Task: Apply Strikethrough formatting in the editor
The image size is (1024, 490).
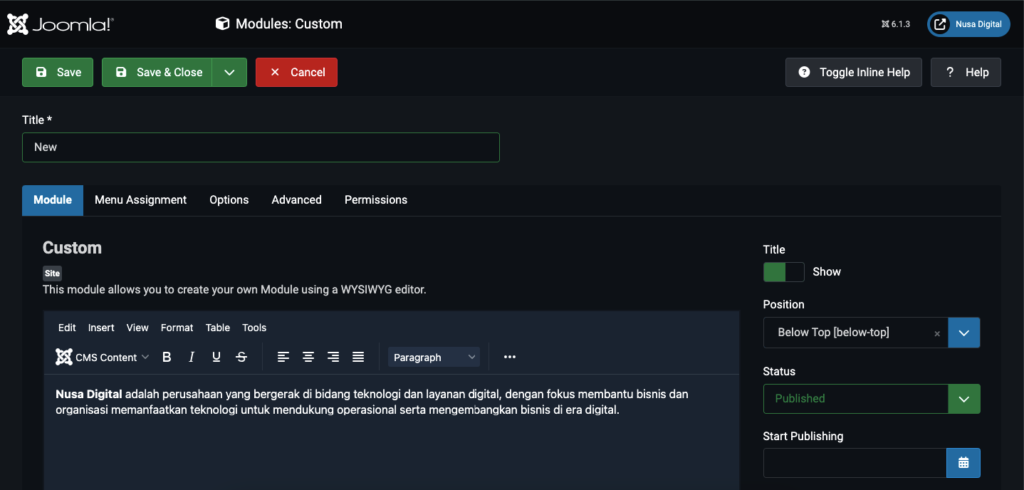Action: click(241, 357)
